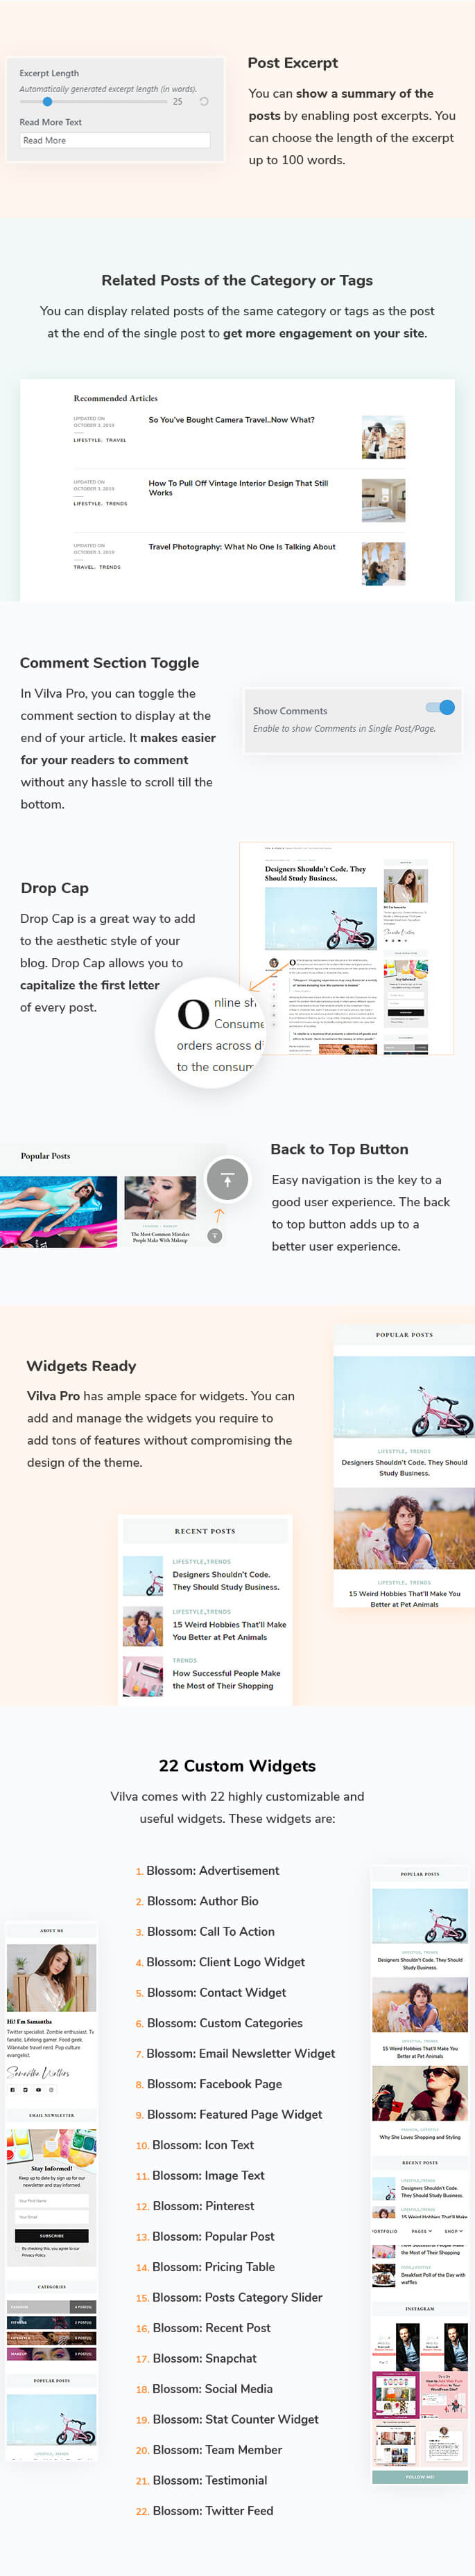Click Samantha's signature image in the About Me widget

38,2072
